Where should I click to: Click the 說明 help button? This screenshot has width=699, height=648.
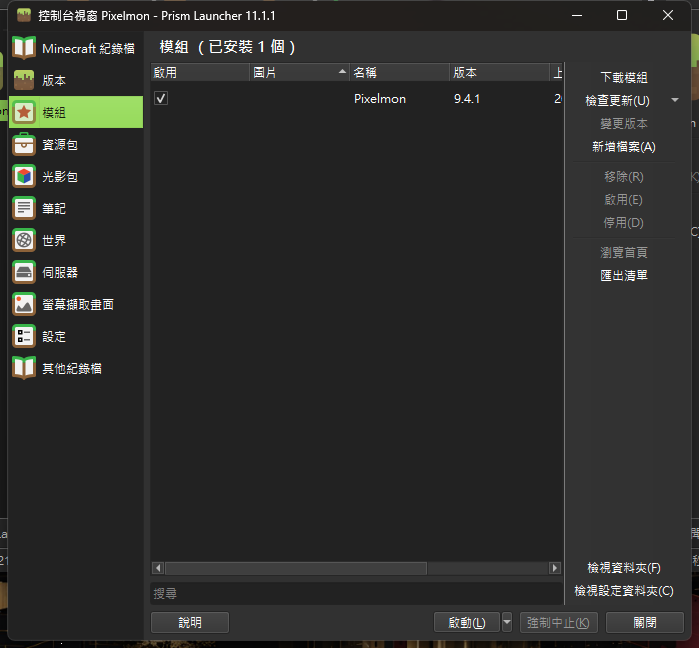(190, 622)
